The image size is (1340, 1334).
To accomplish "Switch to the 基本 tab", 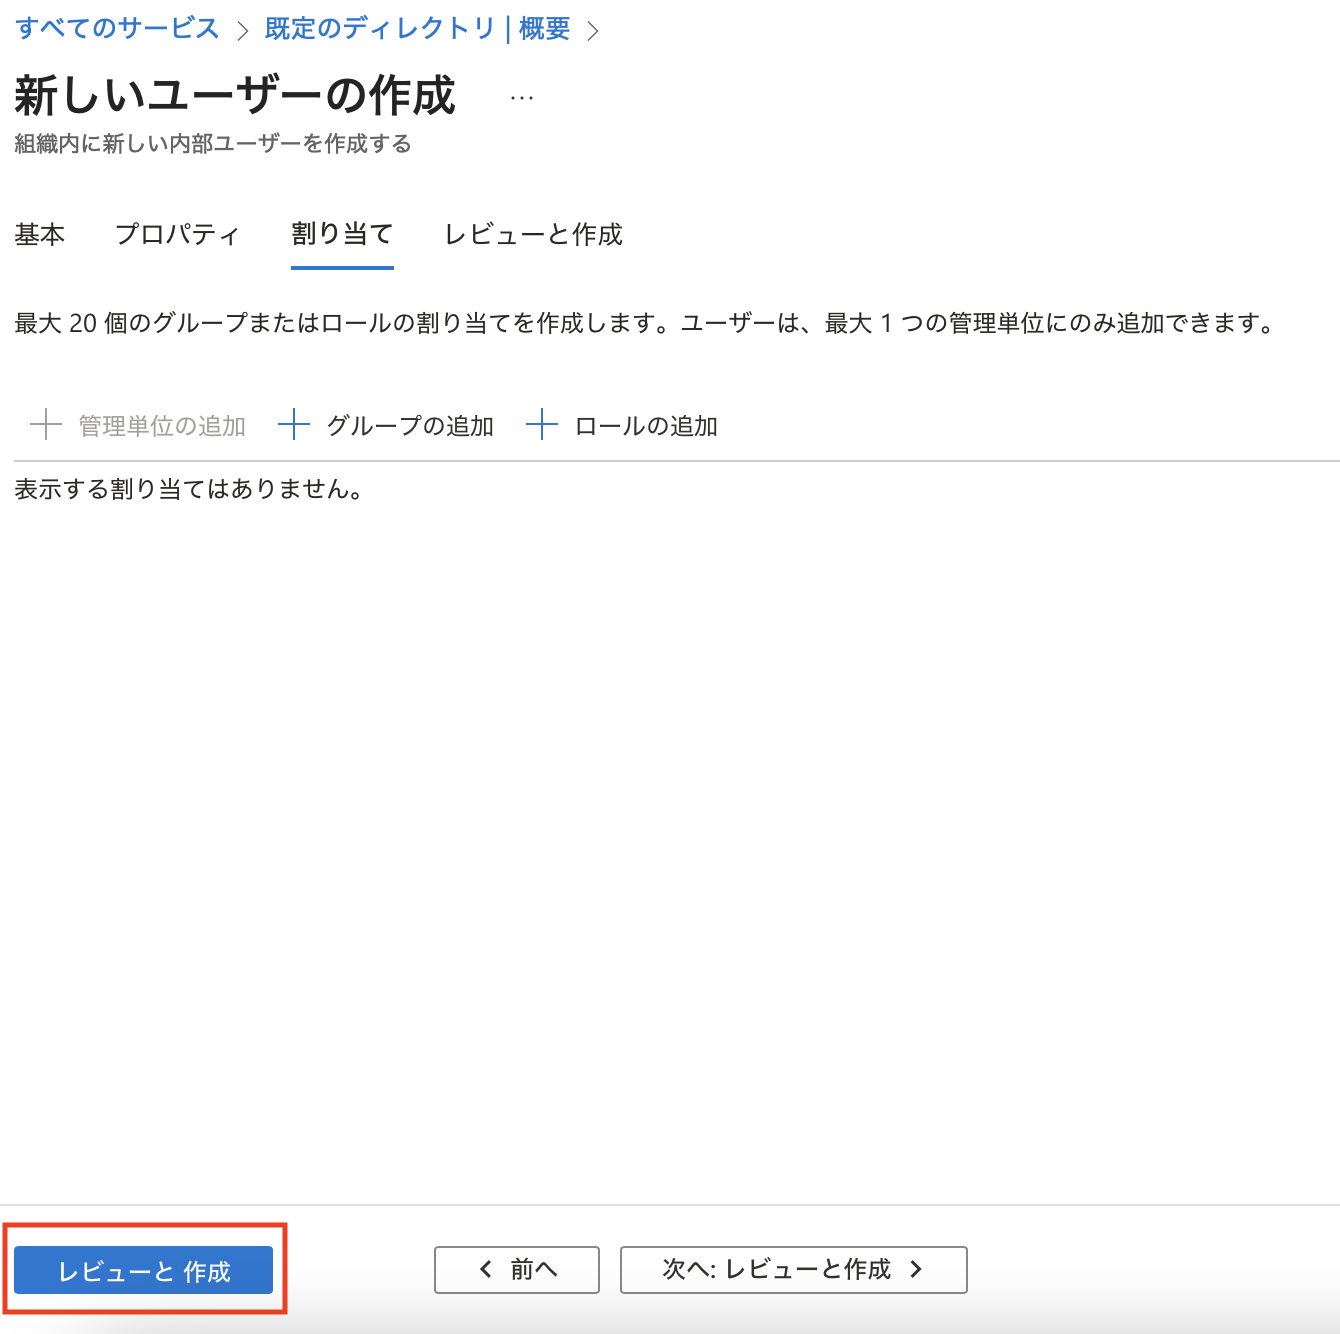I will point(39,235).
